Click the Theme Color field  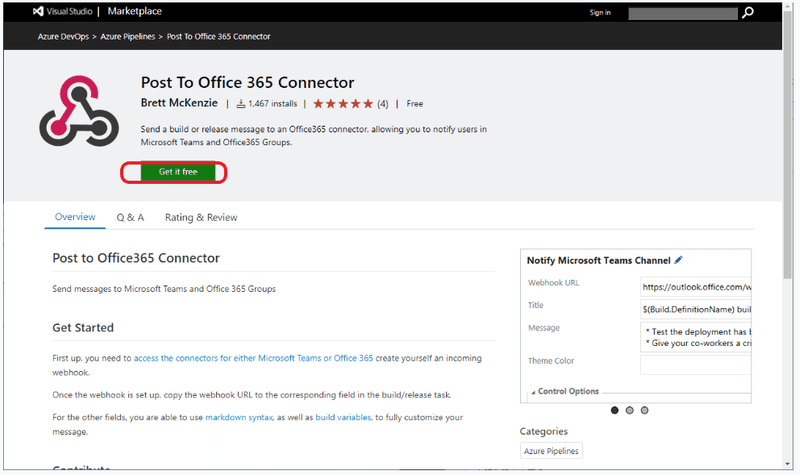pyautogui.click(x=695, y=365)
